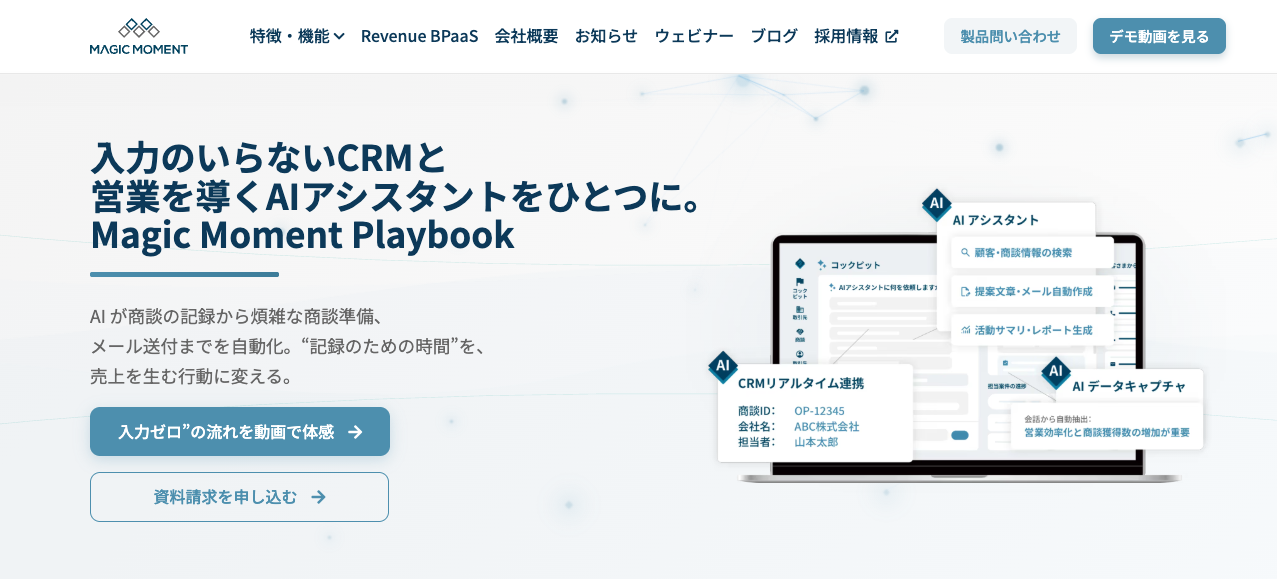
Task: Click the Magic Moment logo
Action: coord(138,36)
